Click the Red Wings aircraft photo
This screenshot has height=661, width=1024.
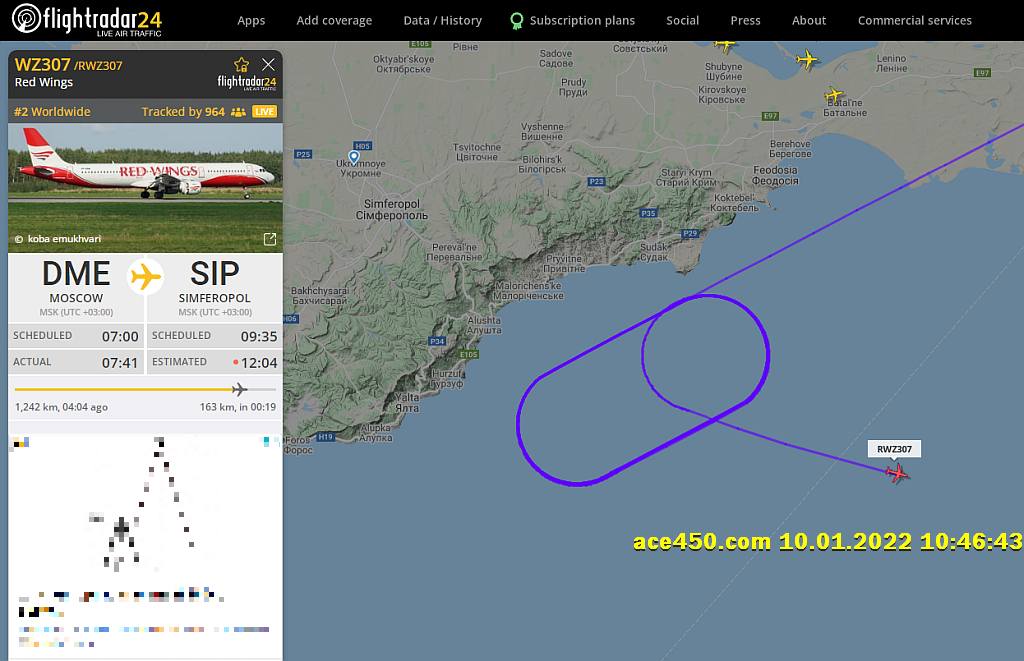click(x=145, y=187)
